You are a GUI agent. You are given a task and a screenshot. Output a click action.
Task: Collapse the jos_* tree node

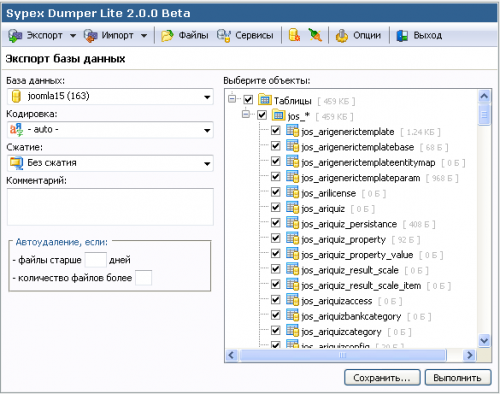(x=246, y=114)
